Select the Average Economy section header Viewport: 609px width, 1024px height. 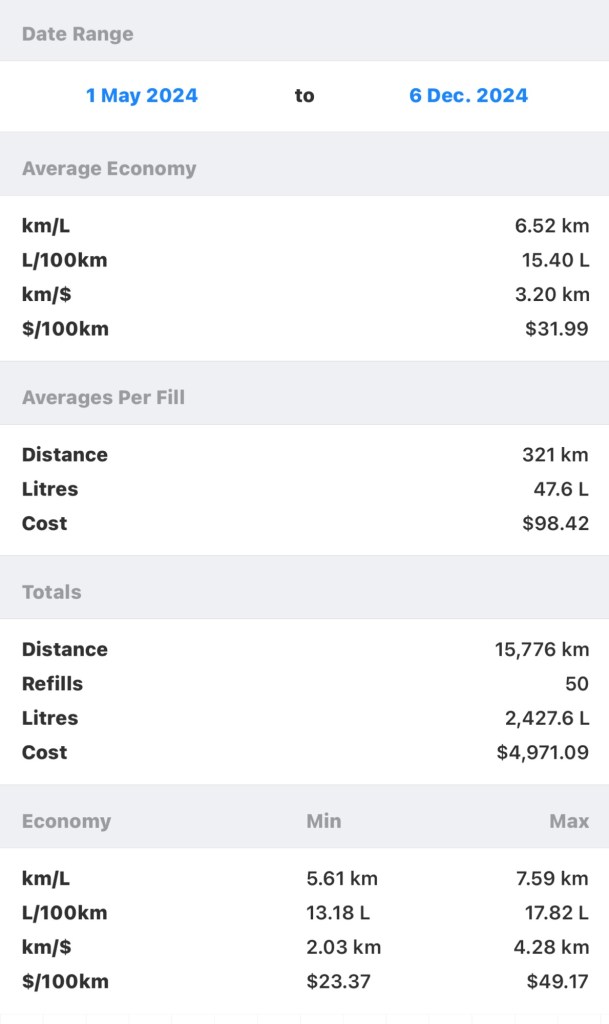(x=109, y=168)
